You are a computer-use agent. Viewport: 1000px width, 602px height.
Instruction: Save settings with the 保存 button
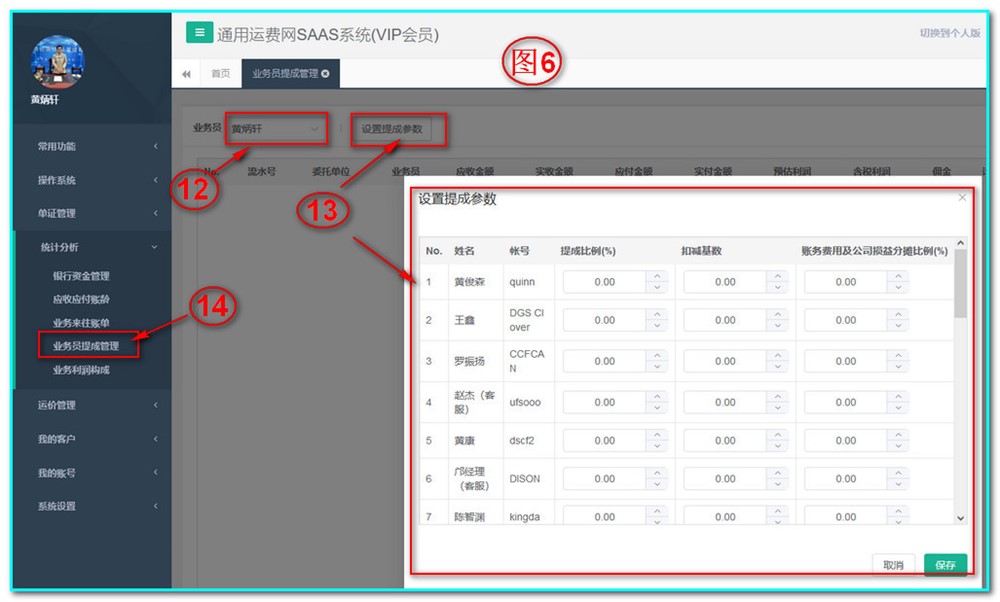click(x=944, y=565)
